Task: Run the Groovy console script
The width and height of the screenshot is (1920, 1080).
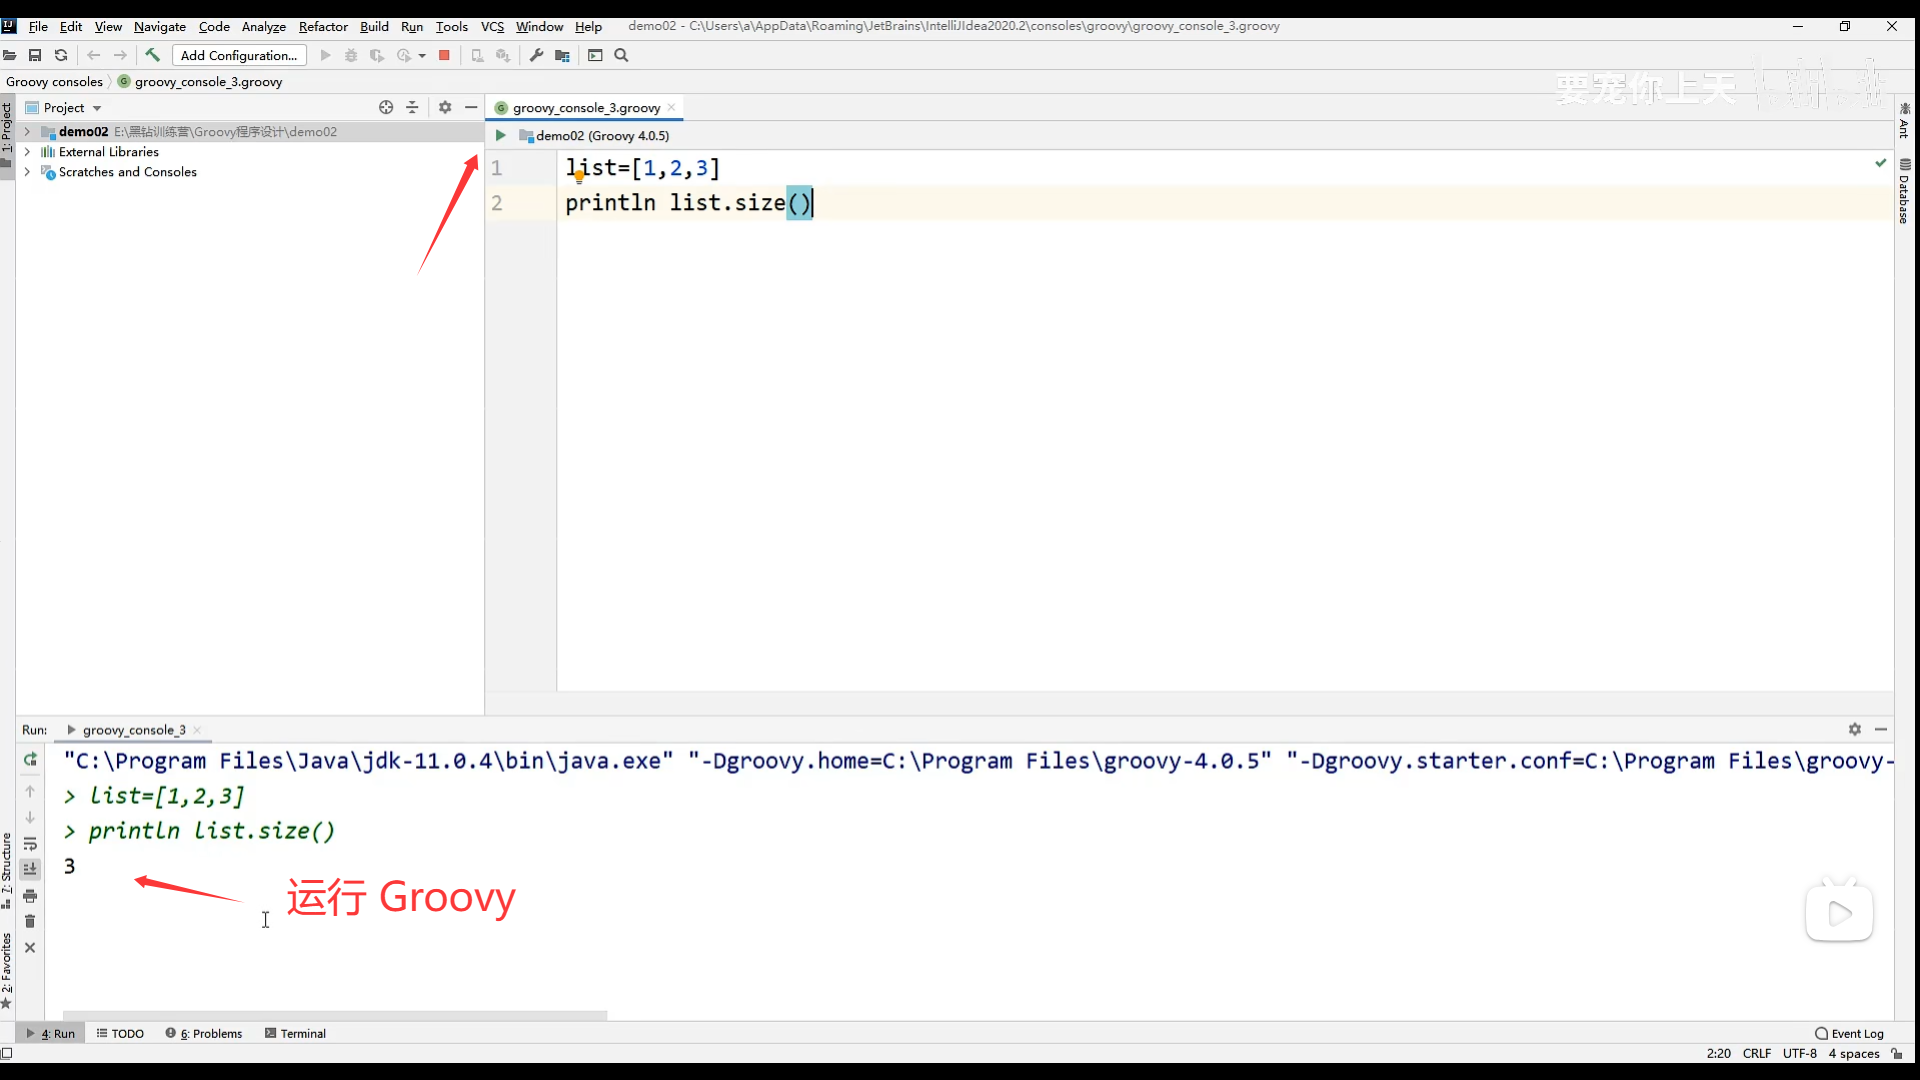Action: [x=501, y=135]
